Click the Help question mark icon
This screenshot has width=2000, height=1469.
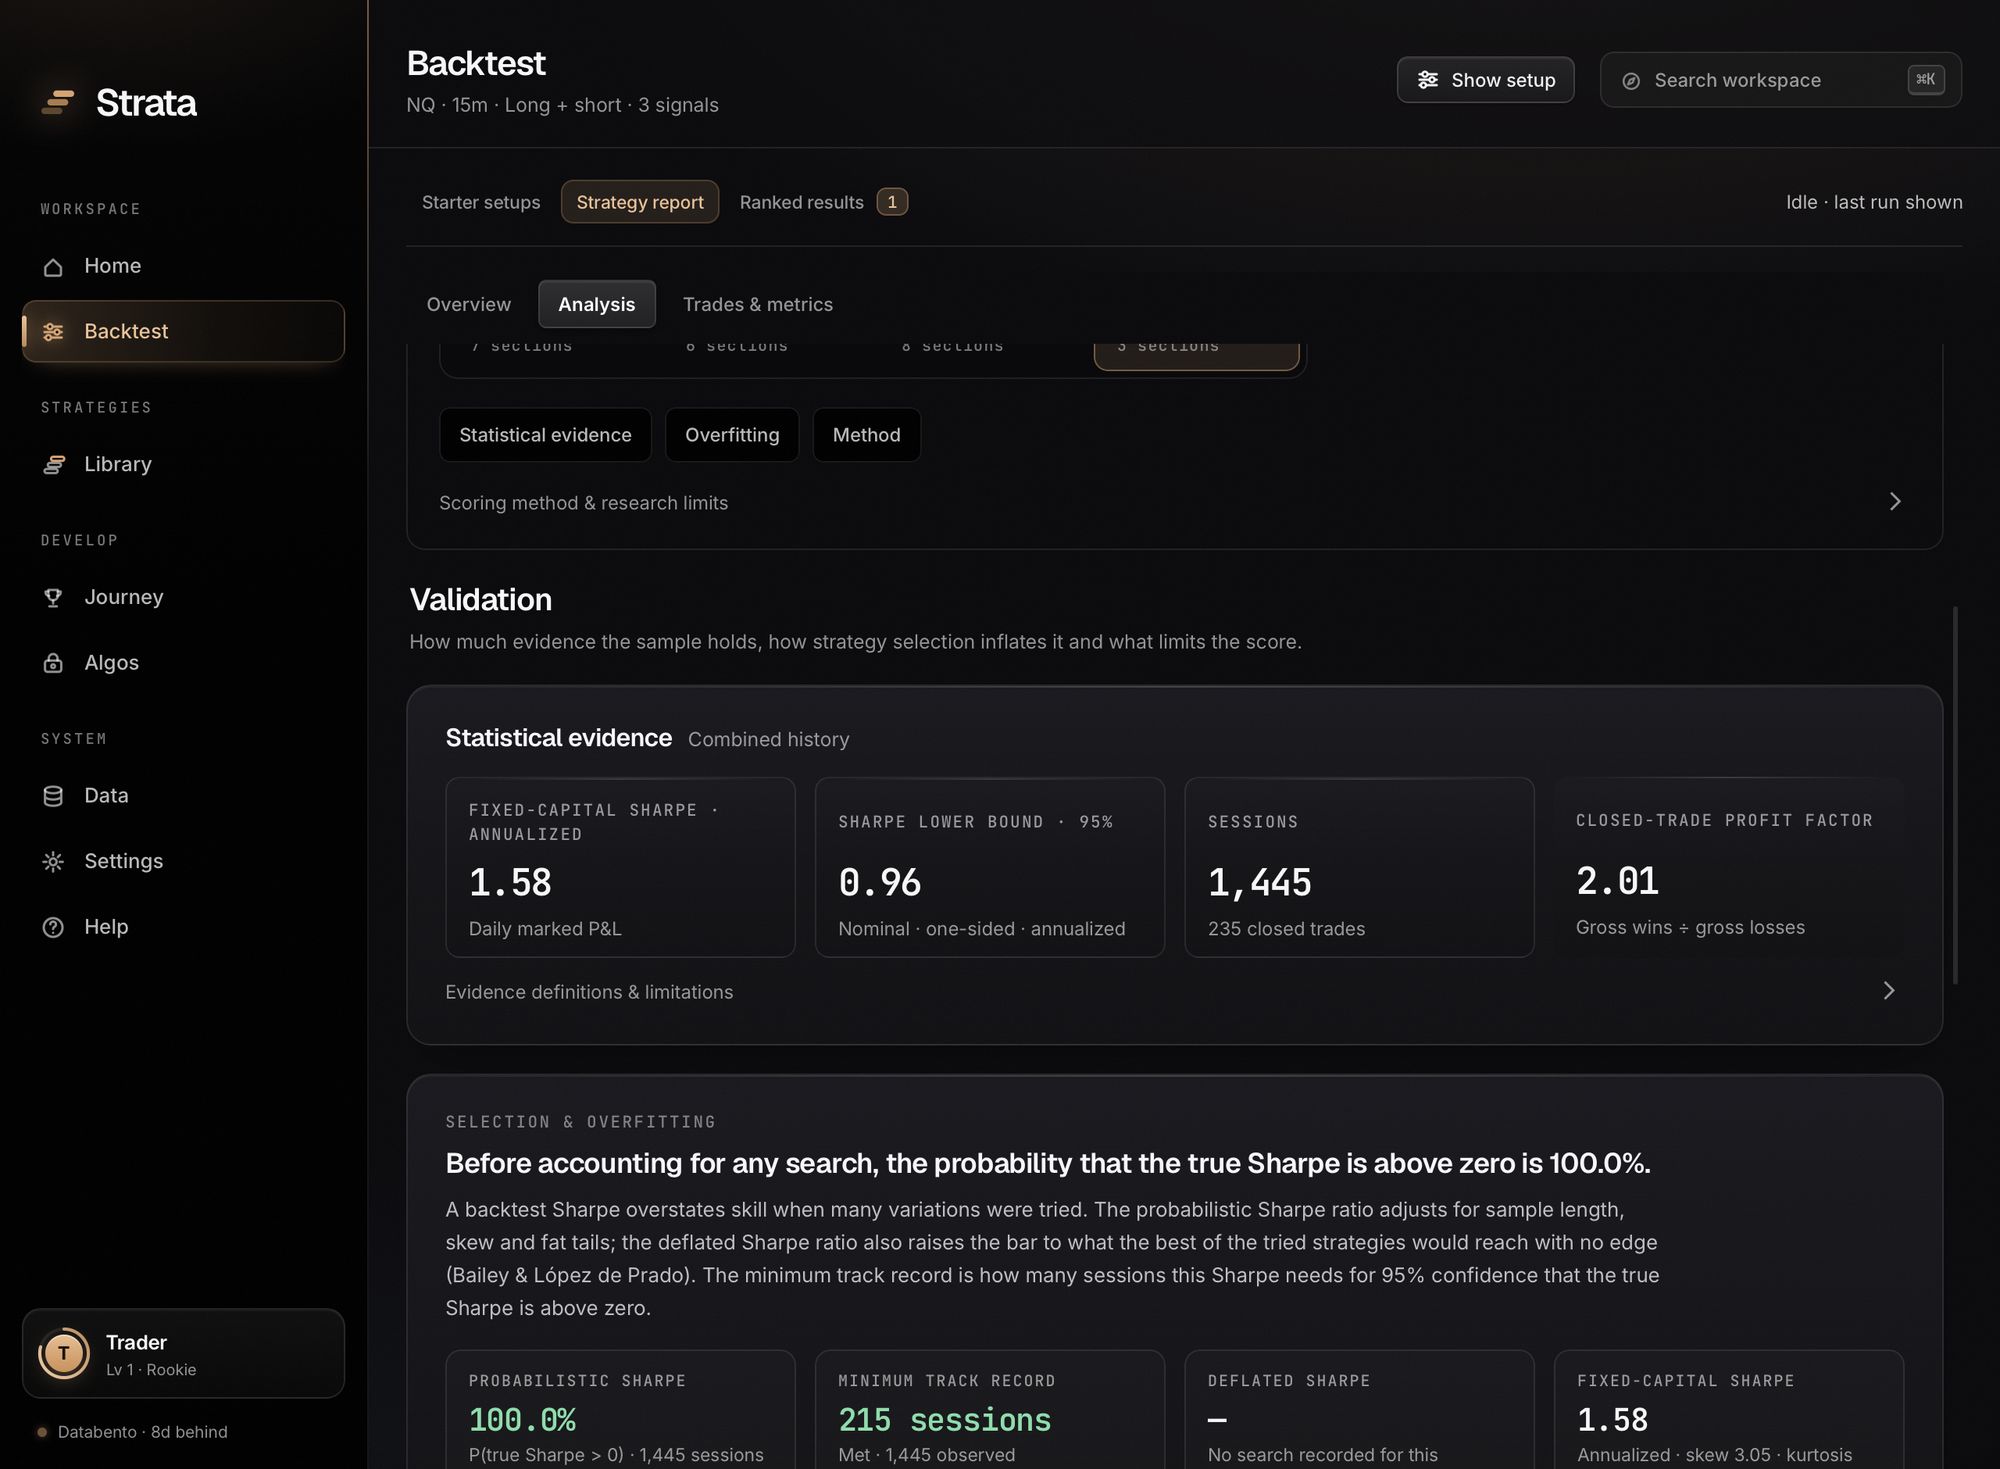53,927
